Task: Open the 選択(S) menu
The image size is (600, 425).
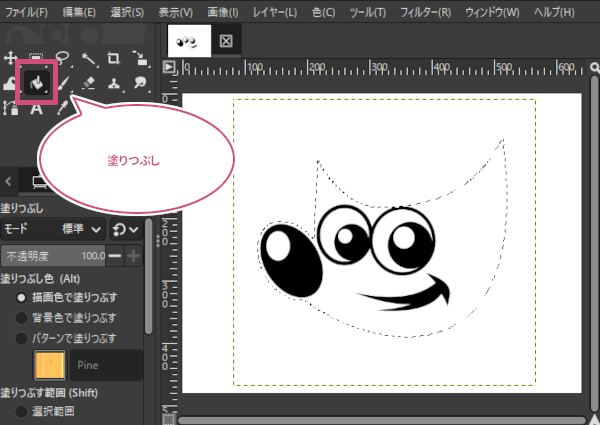Action: click(127, 13)
